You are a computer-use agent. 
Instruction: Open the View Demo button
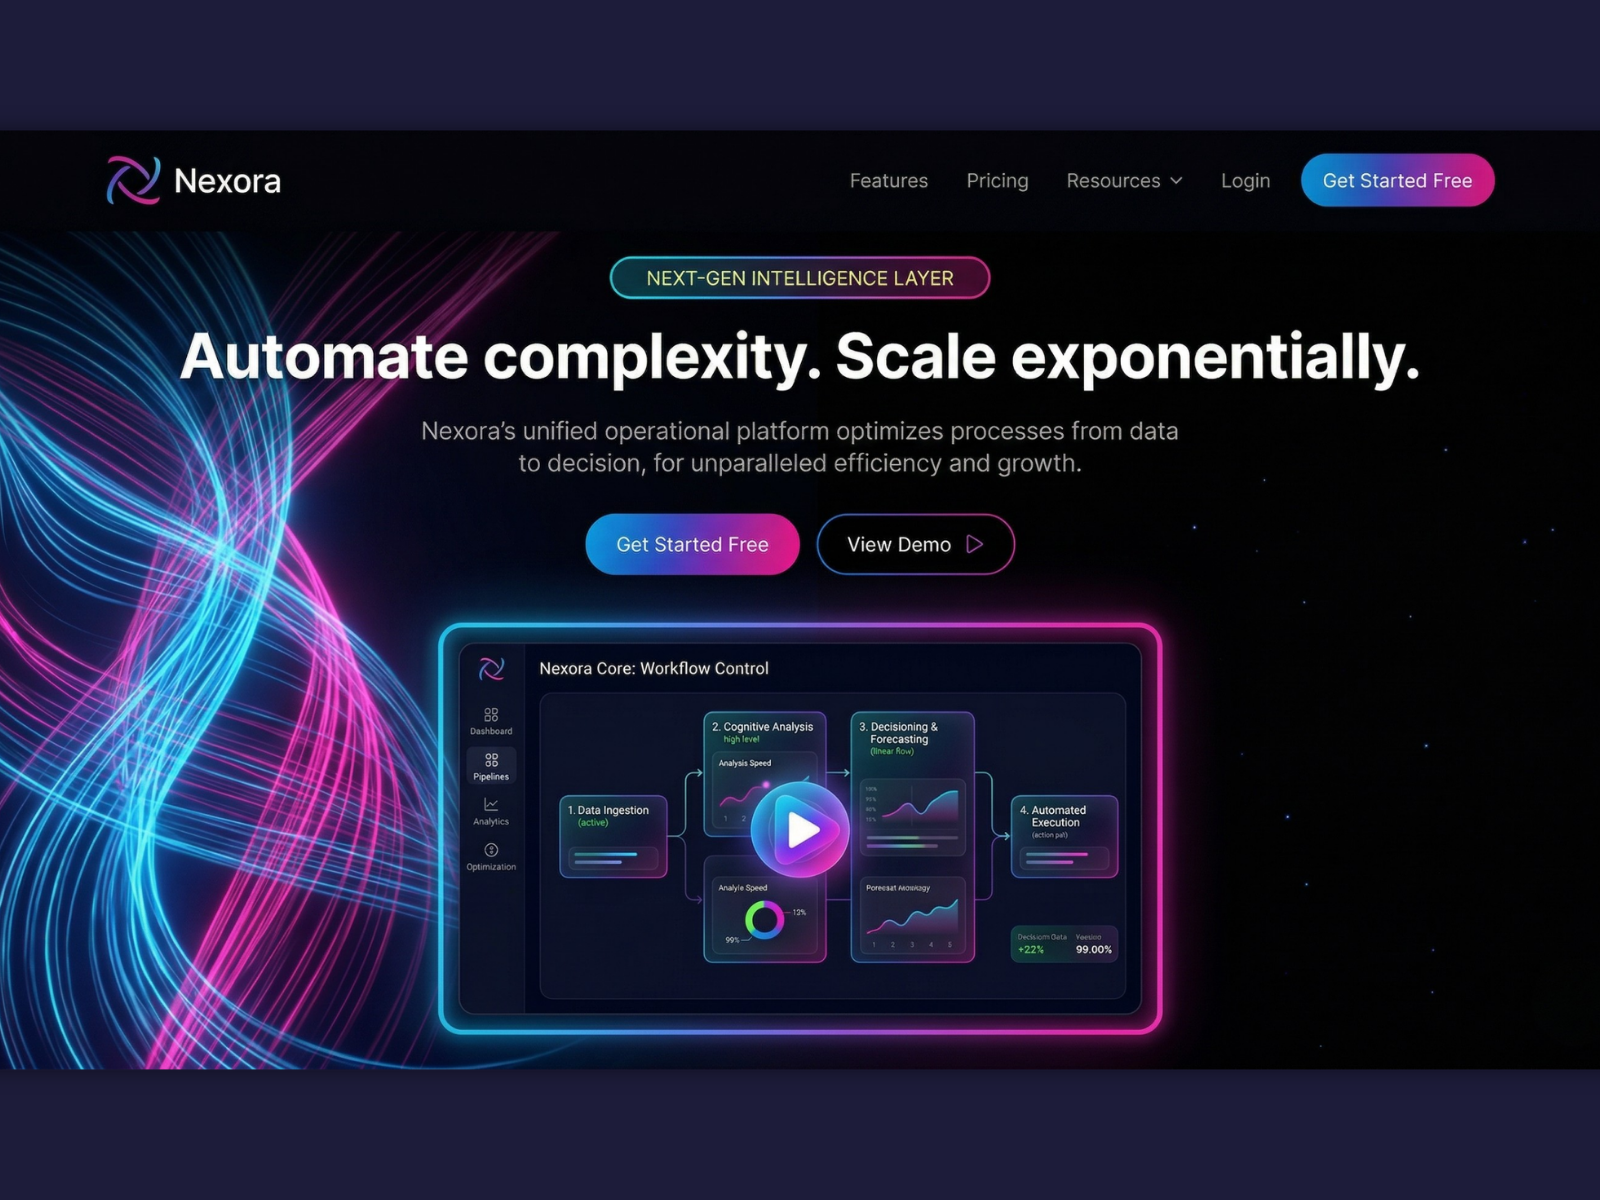point(915,545)
